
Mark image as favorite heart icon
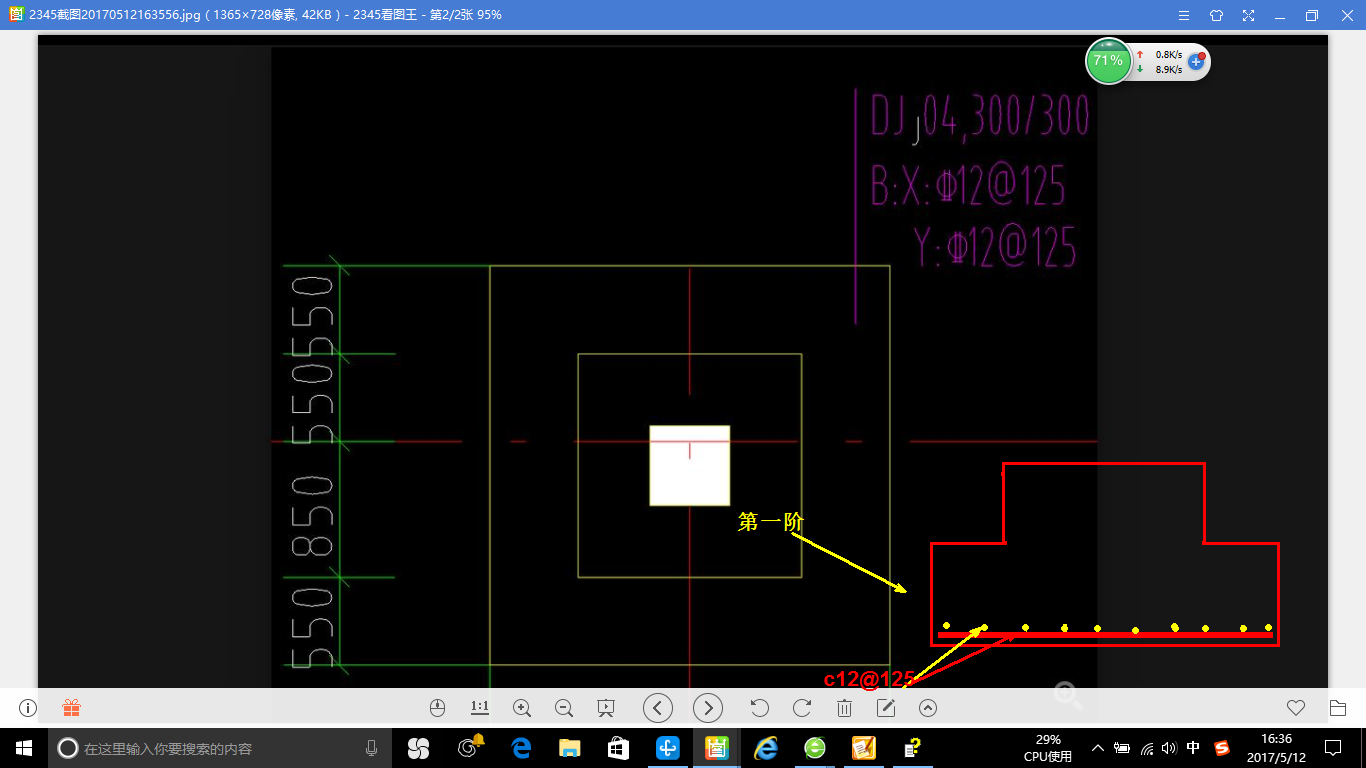pos(1296,708)
